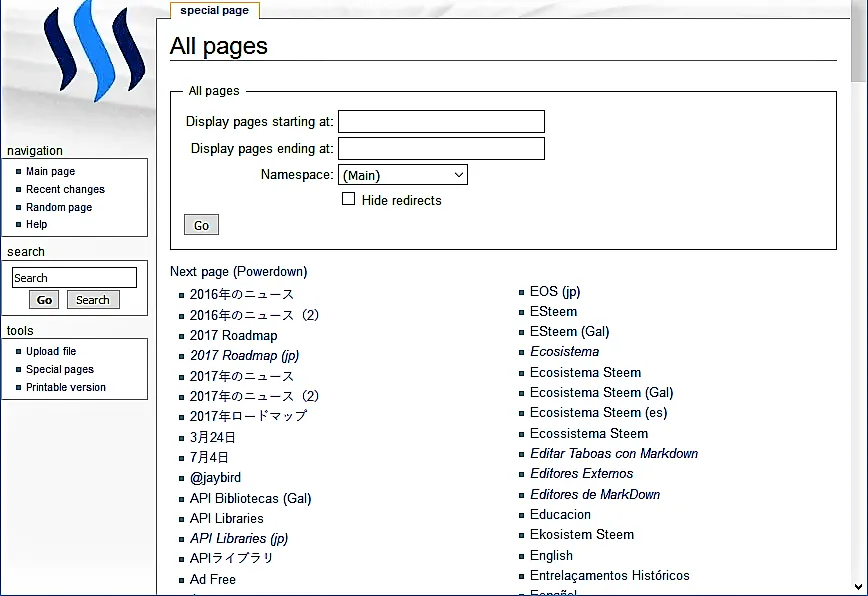Screen dimensions: 868x596
Task: Open the 2017 Roadmap (jp) redirect link
Action: coord(244,355)
